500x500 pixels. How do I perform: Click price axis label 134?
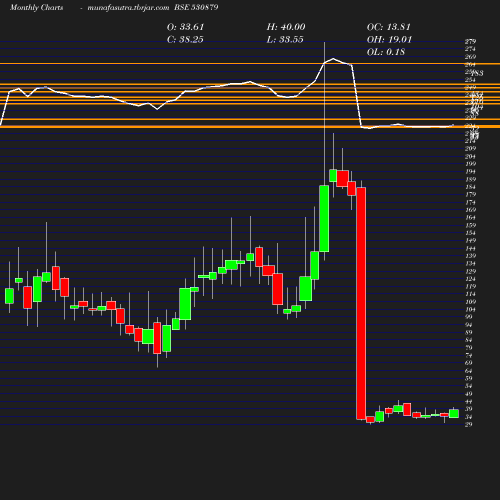[x=470, y=264]
